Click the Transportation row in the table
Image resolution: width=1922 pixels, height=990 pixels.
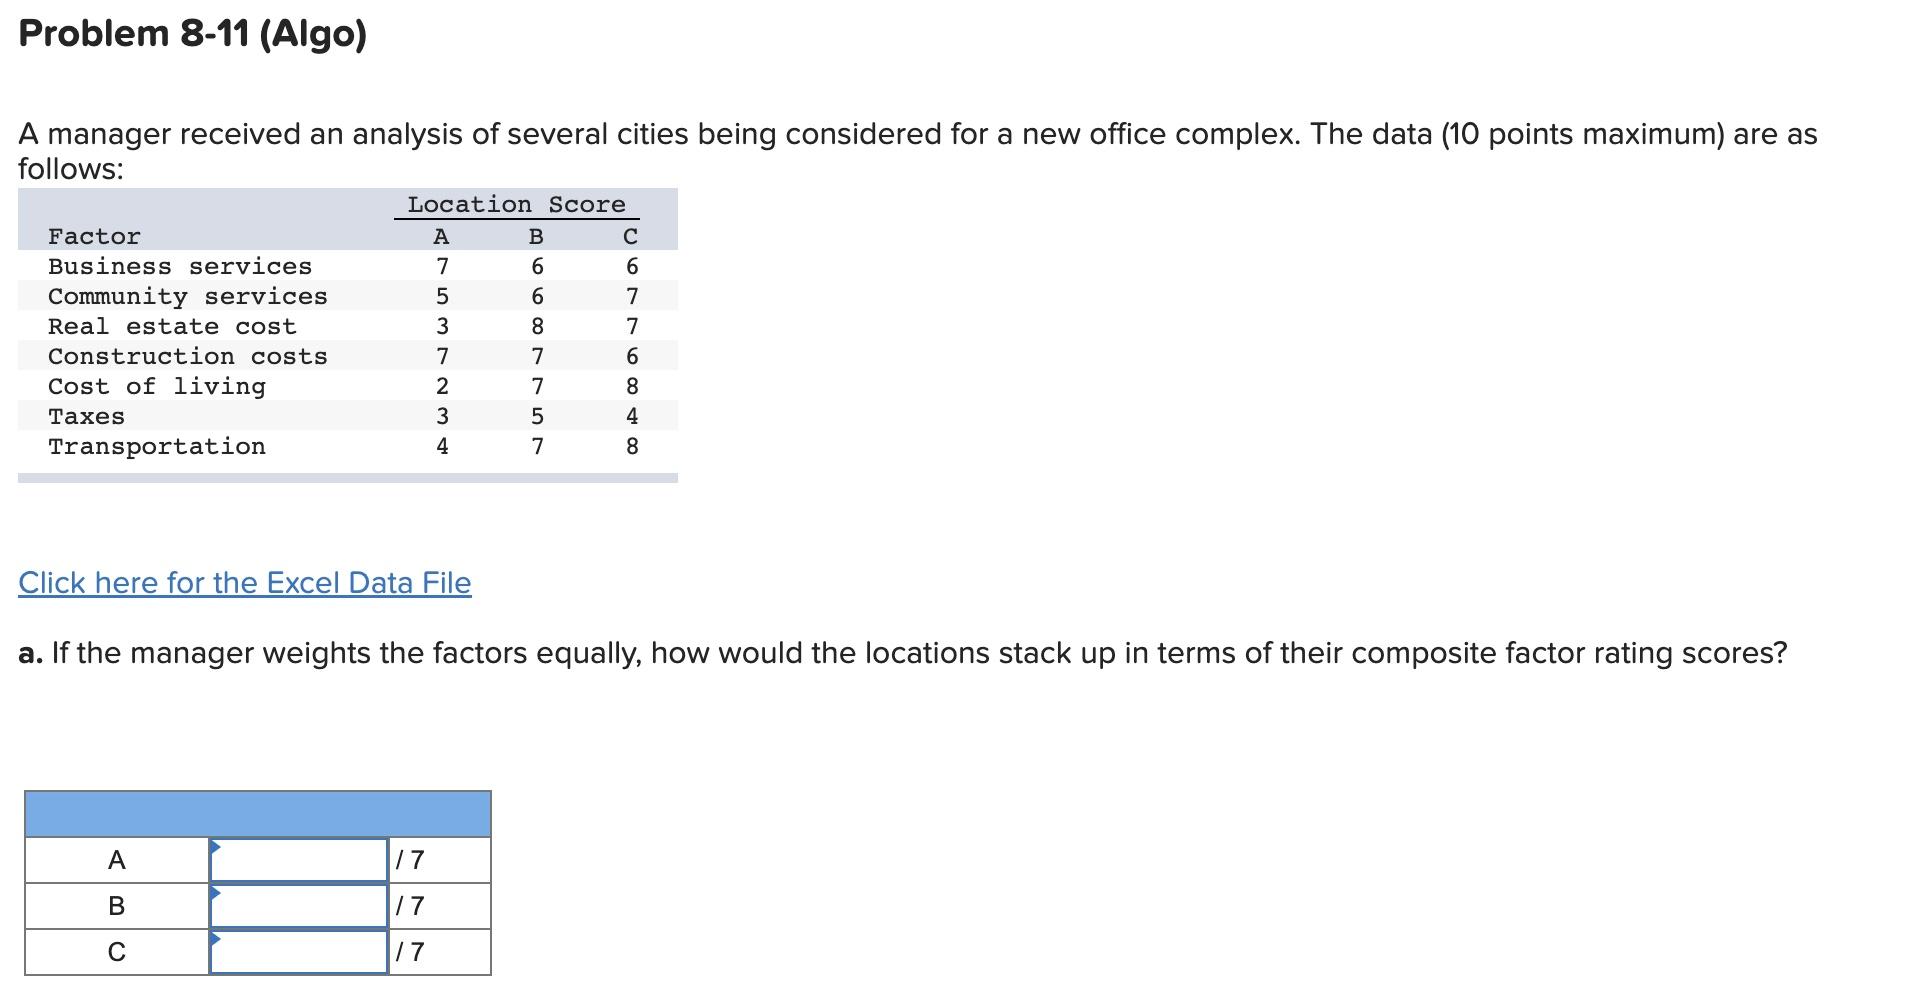[x=157, y=446]
